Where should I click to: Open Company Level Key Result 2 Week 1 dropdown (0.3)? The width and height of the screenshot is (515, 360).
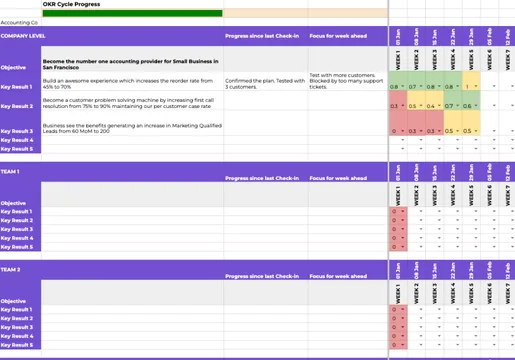point(403,106)
